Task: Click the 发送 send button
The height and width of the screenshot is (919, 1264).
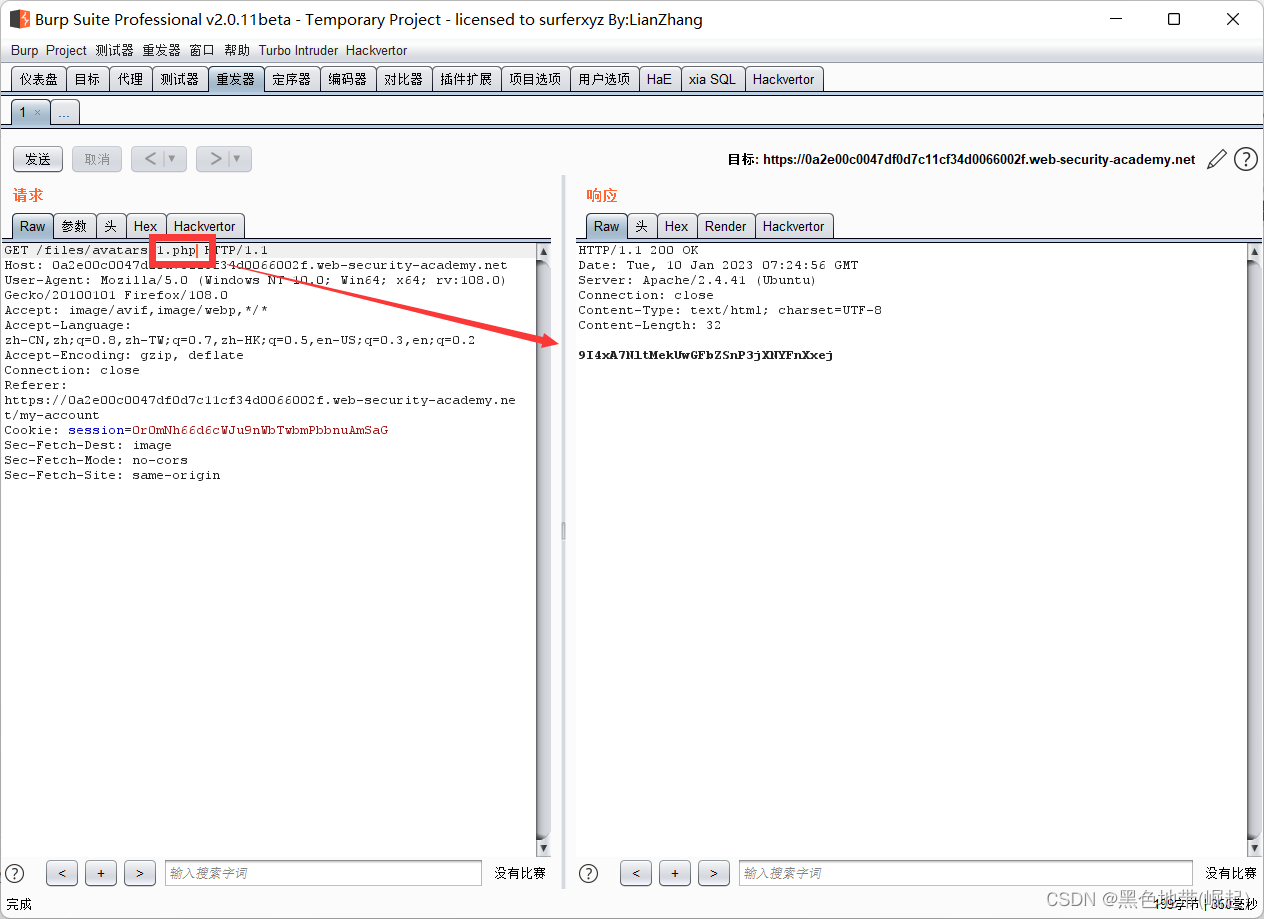Action: 38,159
